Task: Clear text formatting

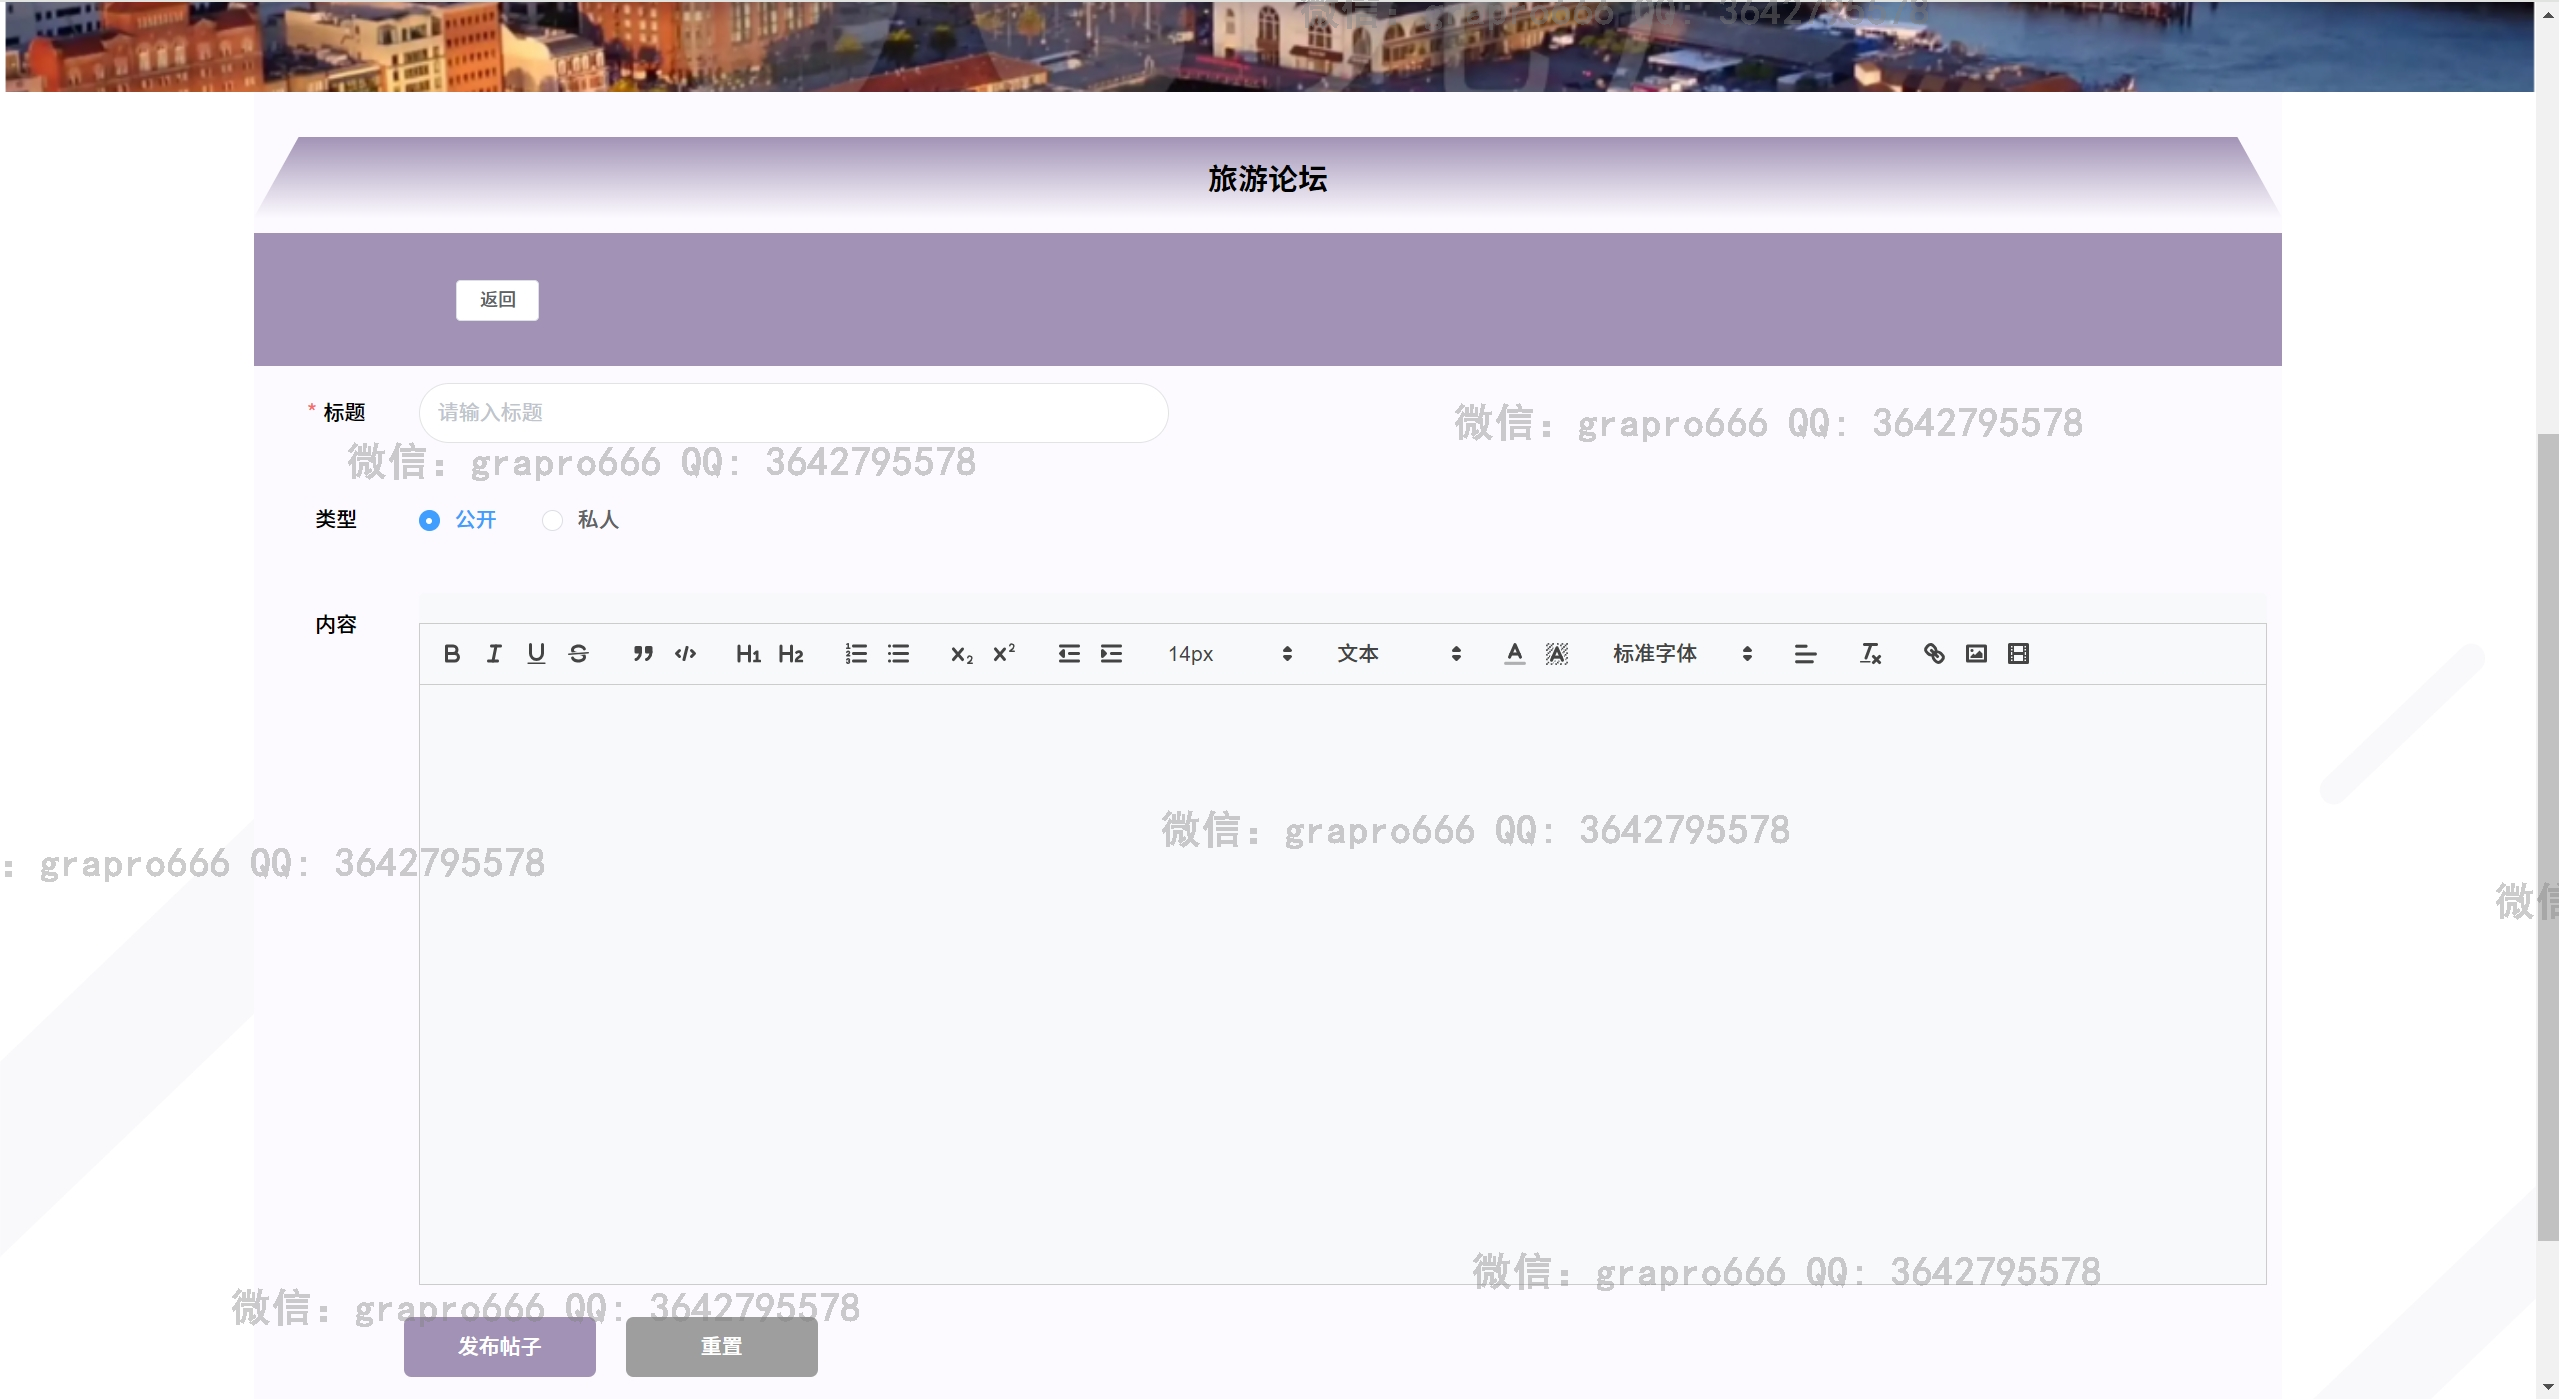Action: [1870, 654]
